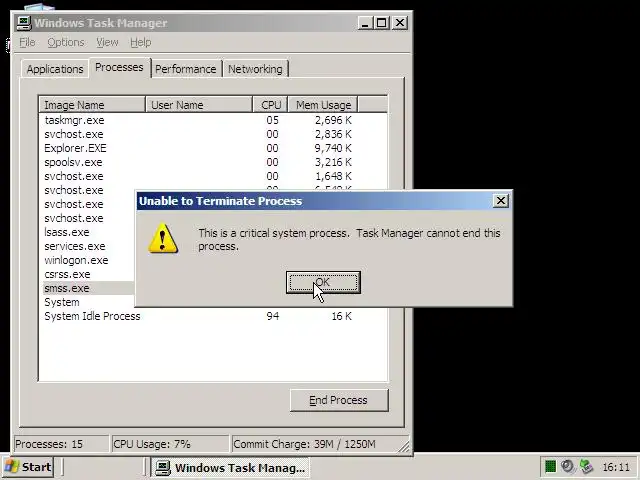Viewport: 640px width, 480px height.
Task: Open the View menu
Action: pyautogui.click(x=107, y=42)
